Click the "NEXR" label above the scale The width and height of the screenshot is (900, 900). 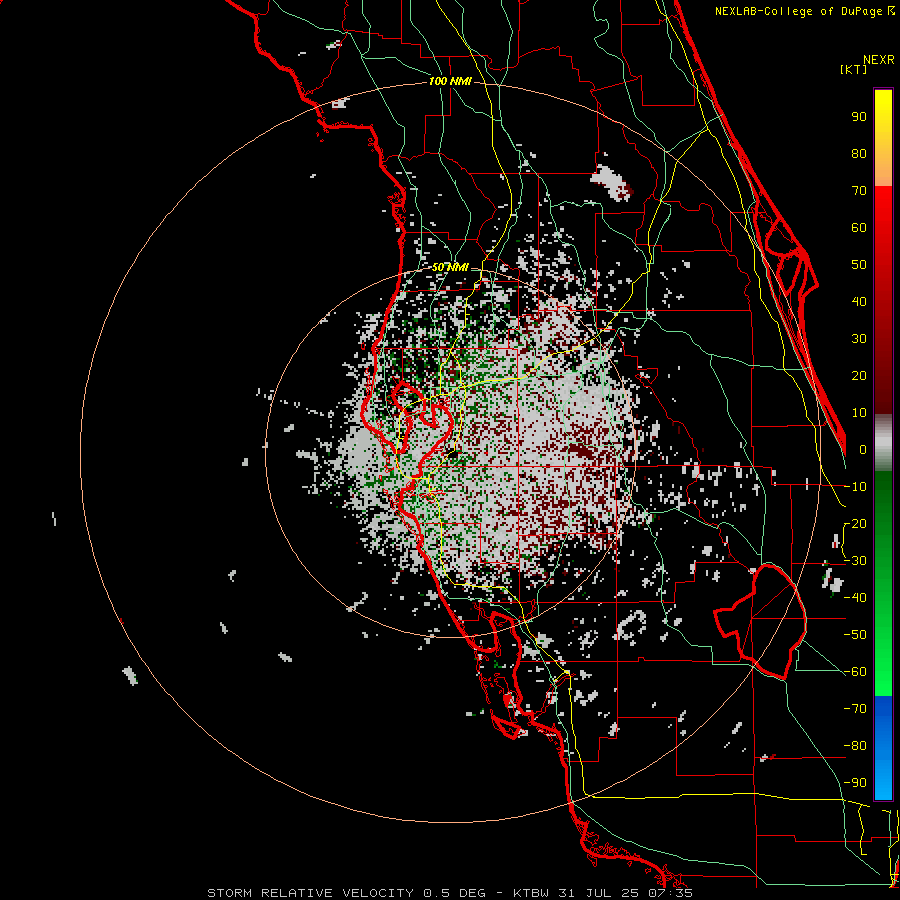coord(879,60)
